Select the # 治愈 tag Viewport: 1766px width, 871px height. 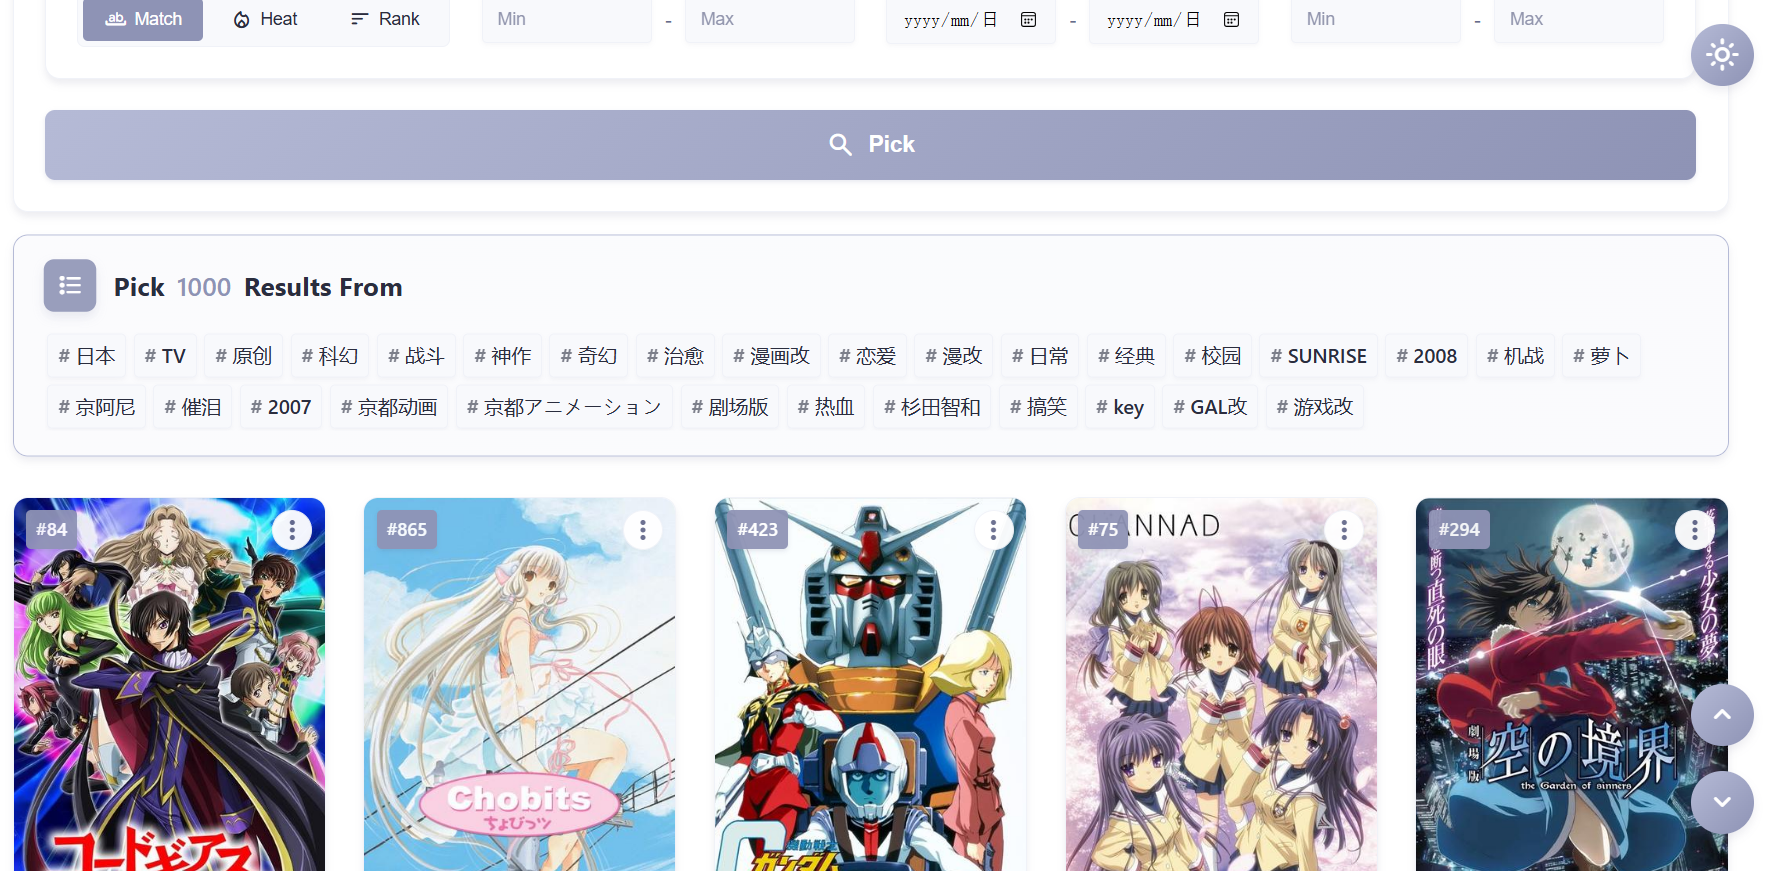[x=675, y=356]
